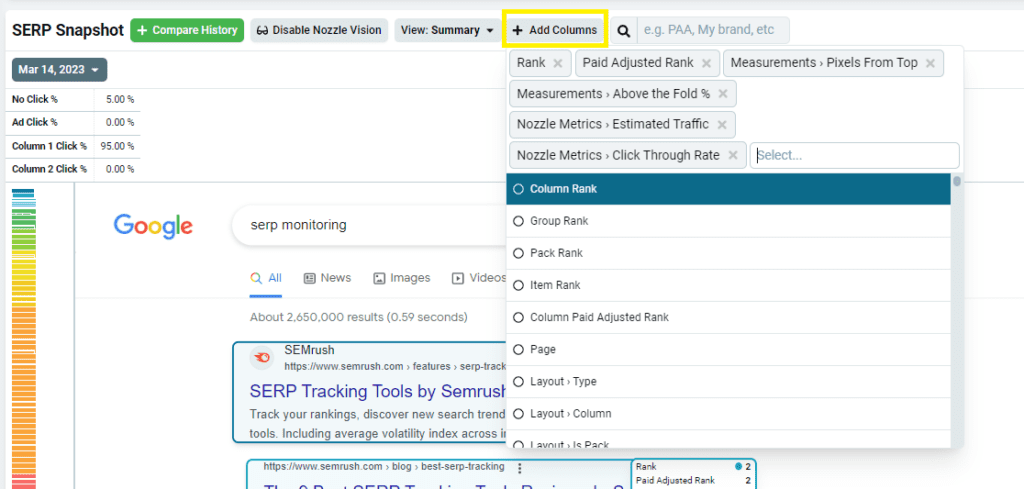Click the colored SERP heatmap strip
The image size is (1024, 489).
(x=23, y=339)
